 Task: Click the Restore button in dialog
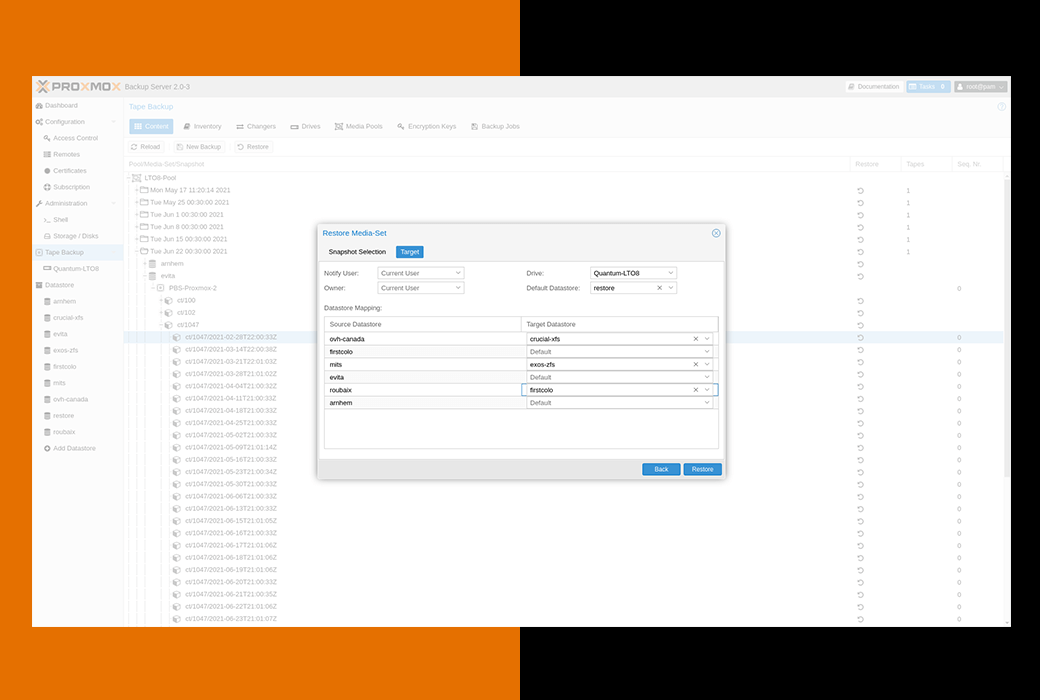[702, 469]
